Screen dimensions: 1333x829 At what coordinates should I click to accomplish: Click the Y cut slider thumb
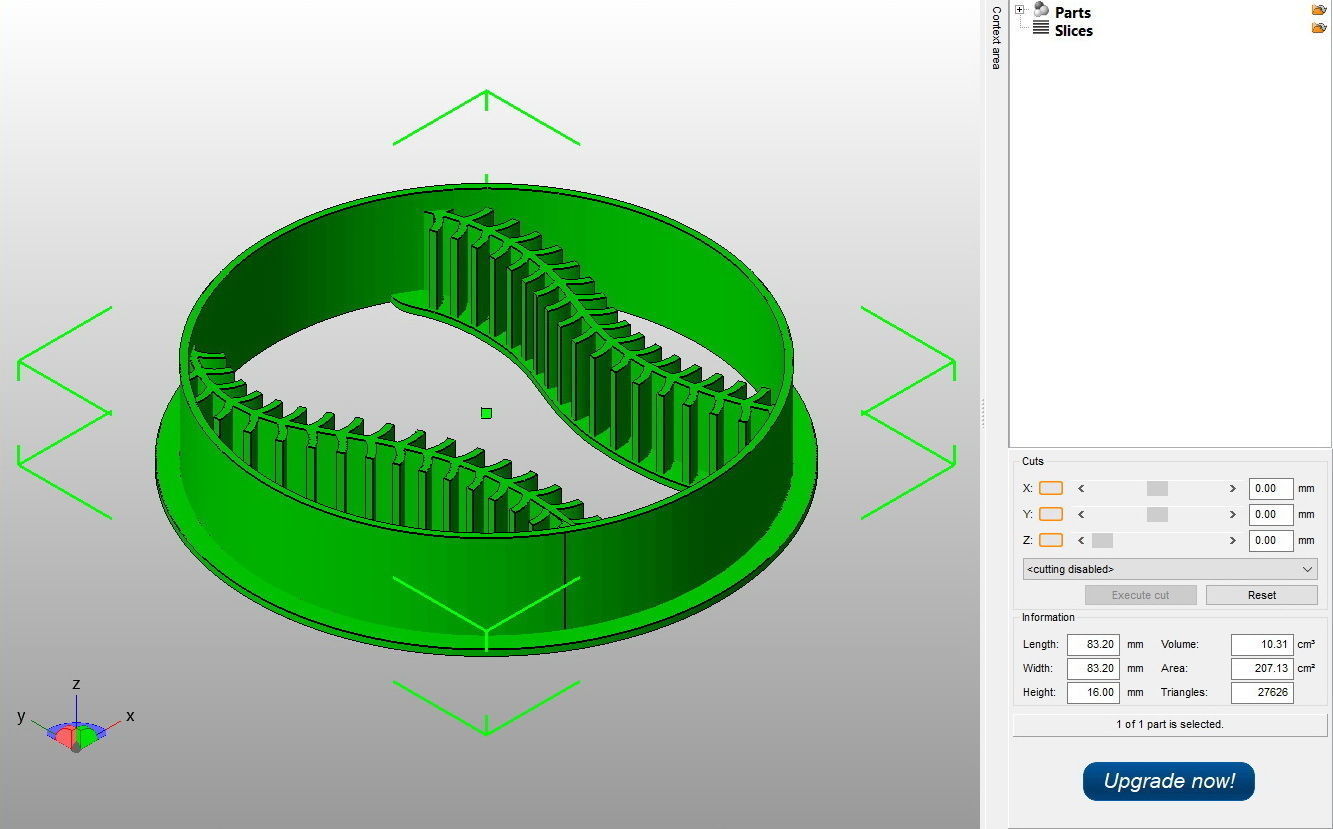tap(1157, 514)
